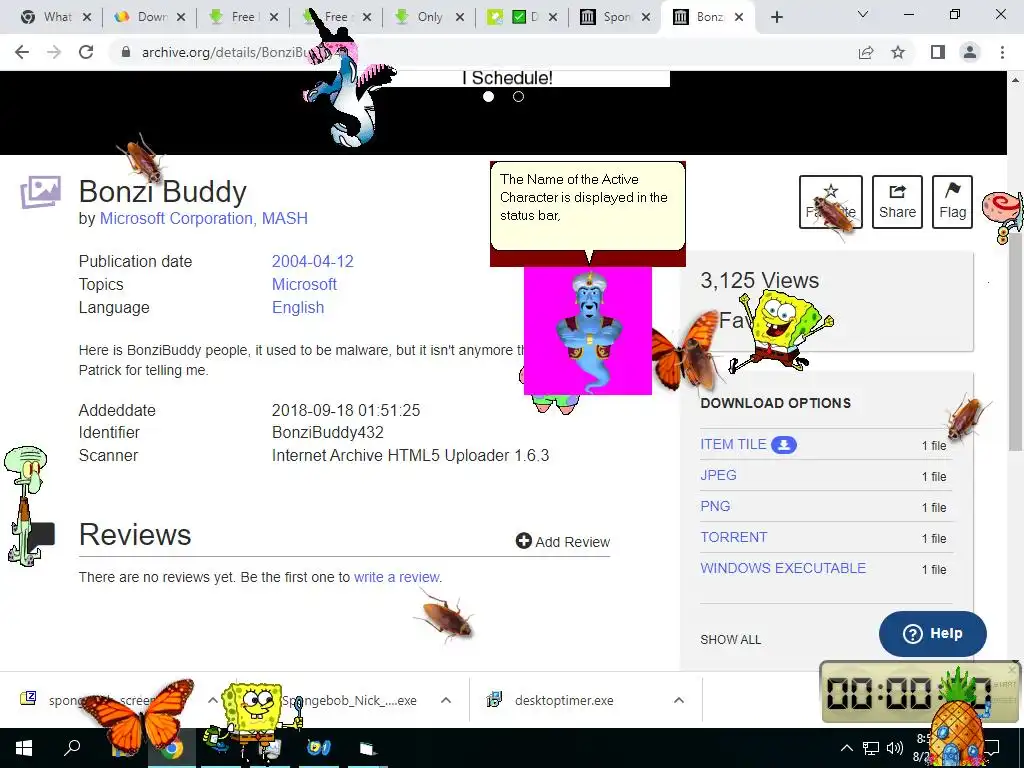This screenshot has height=768, width=1024.
Task: Bookmark this tab with the star icon
Action: coord(898,52)
